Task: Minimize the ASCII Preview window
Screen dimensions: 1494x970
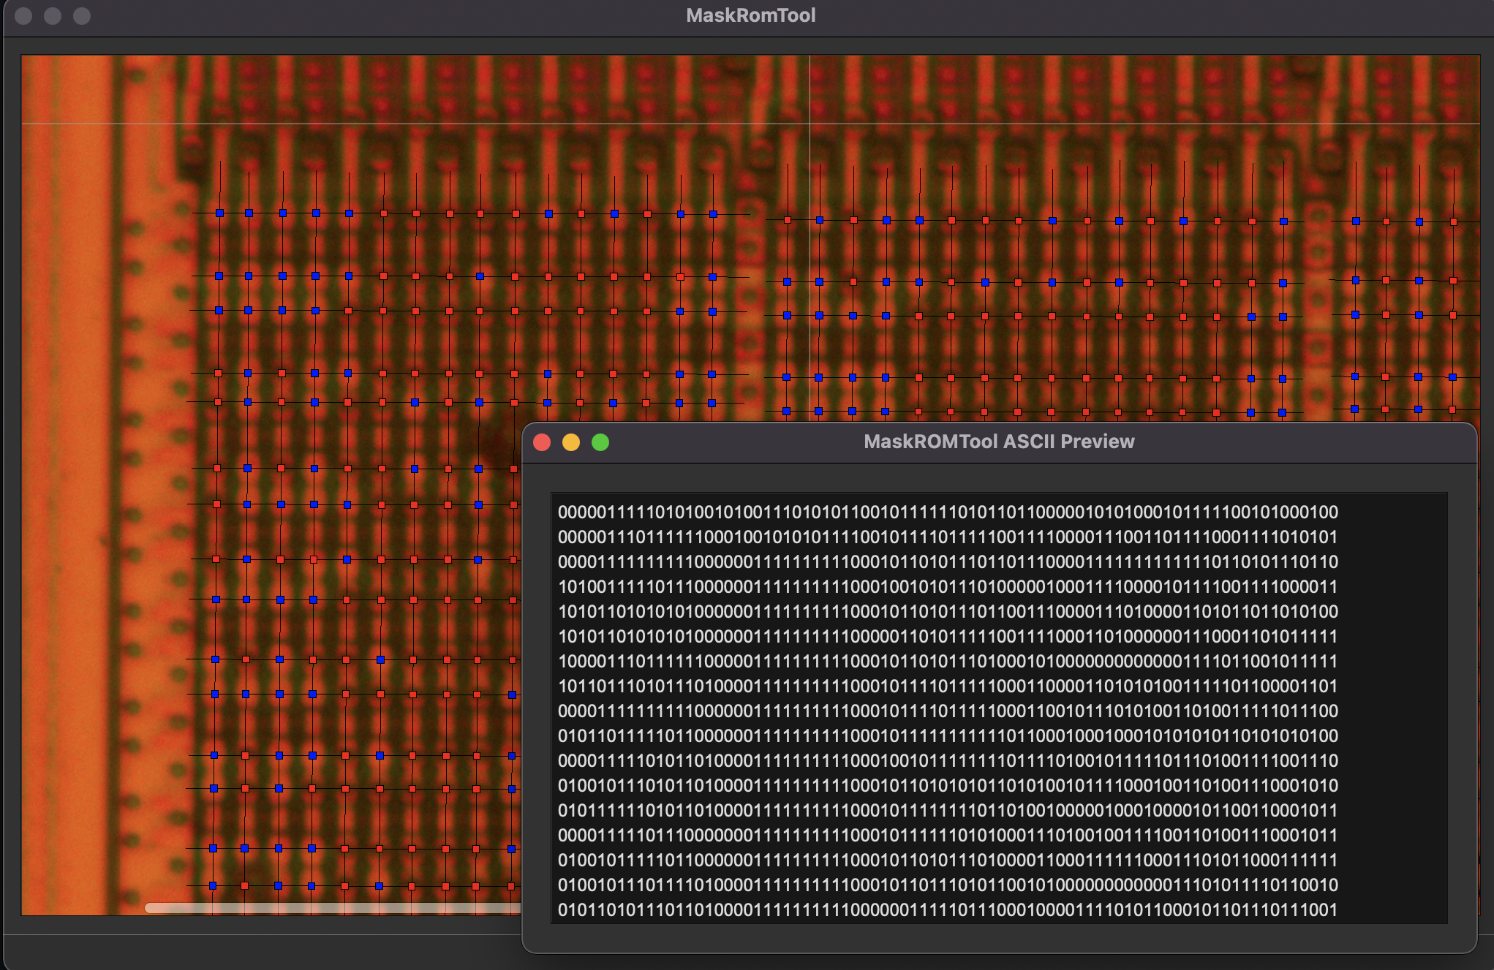Action: click(x=571, y=442)
